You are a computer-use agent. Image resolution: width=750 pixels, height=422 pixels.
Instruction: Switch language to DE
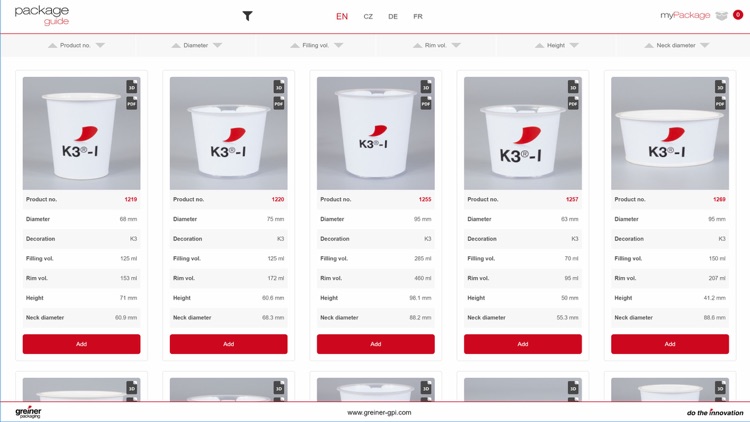[393, 17]
